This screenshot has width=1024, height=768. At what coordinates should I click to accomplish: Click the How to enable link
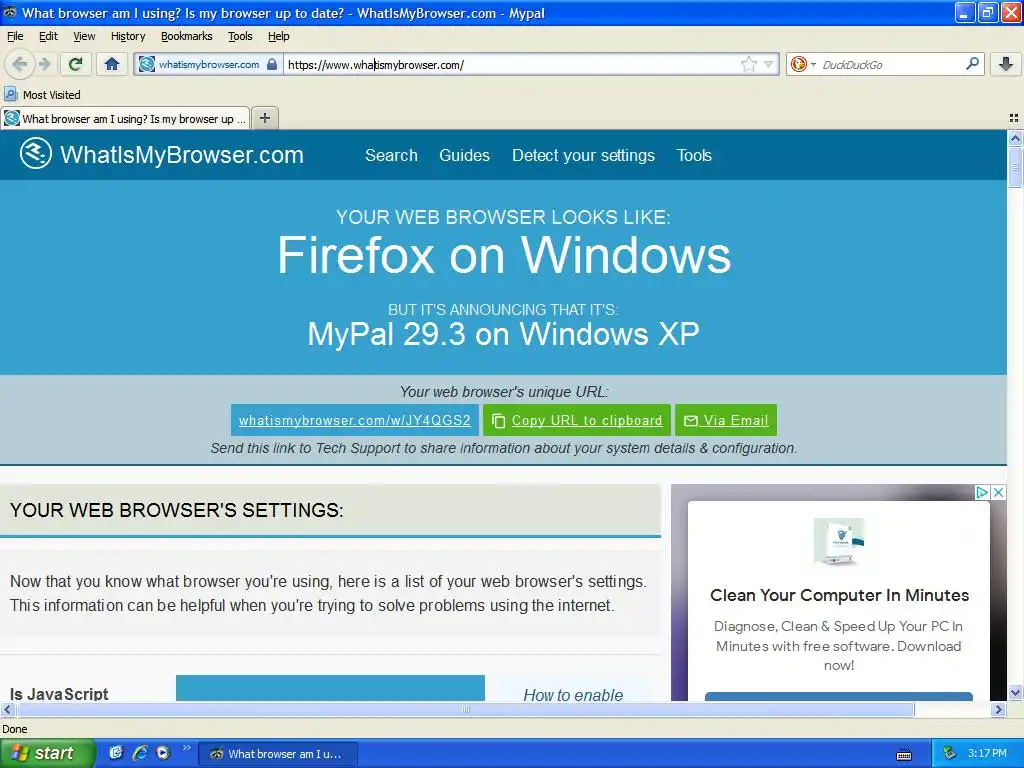(573, 694)
